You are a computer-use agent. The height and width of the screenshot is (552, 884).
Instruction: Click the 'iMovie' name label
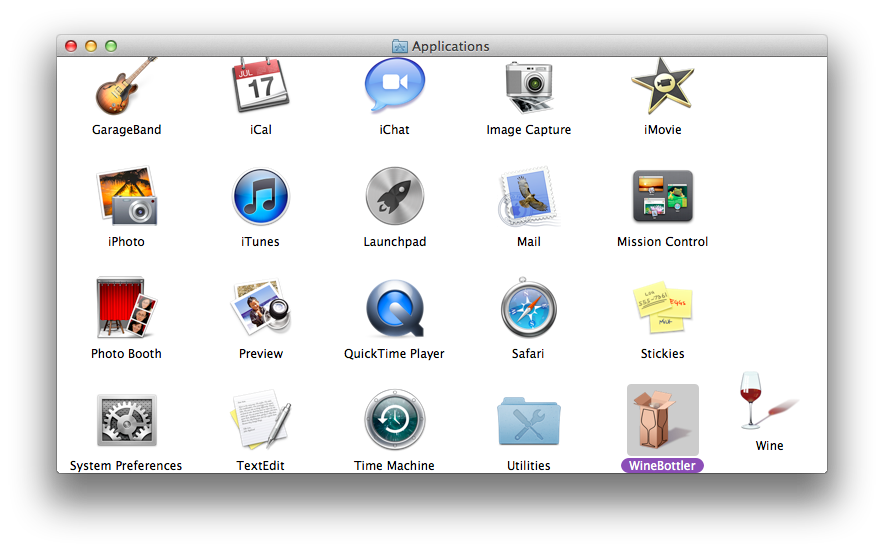point(662,130)
